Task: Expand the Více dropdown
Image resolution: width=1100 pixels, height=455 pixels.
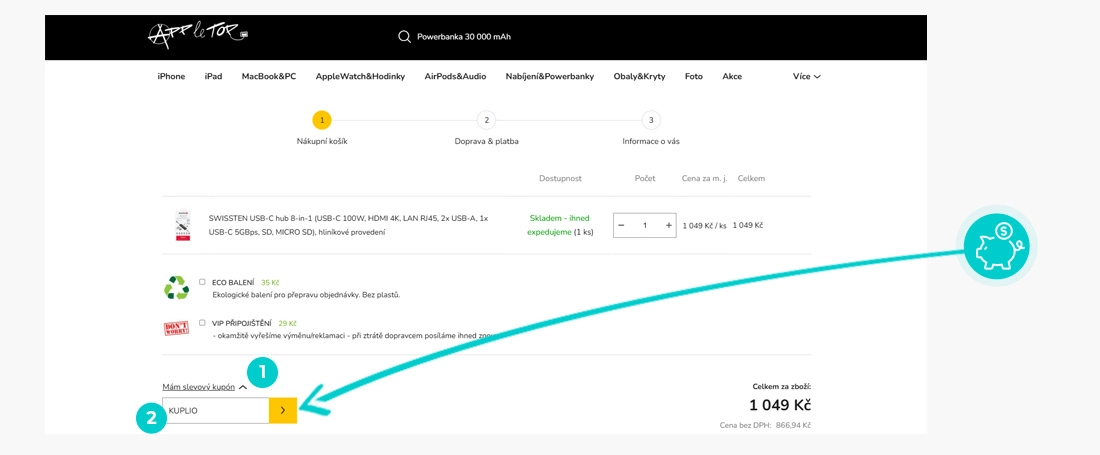Action: [x=807, y=76]
